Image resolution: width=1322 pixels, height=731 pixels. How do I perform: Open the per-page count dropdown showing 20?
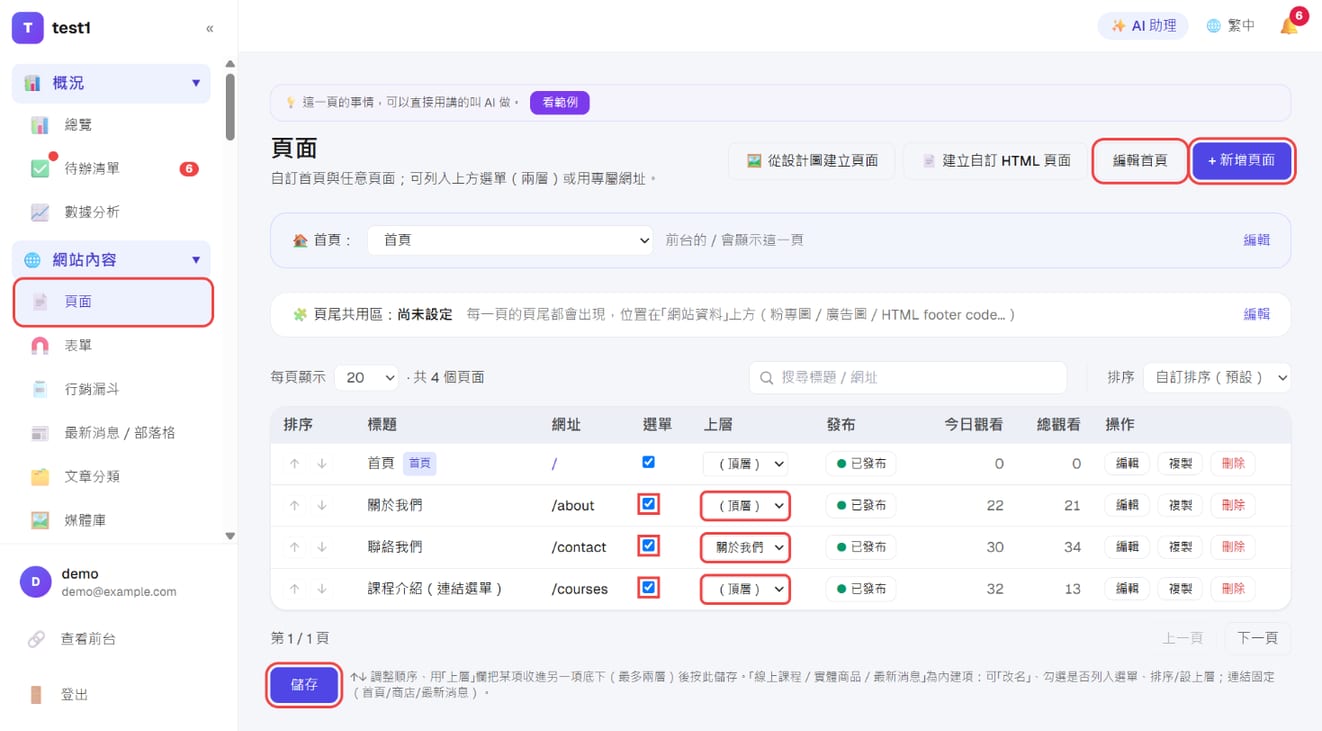click(366, 377)
